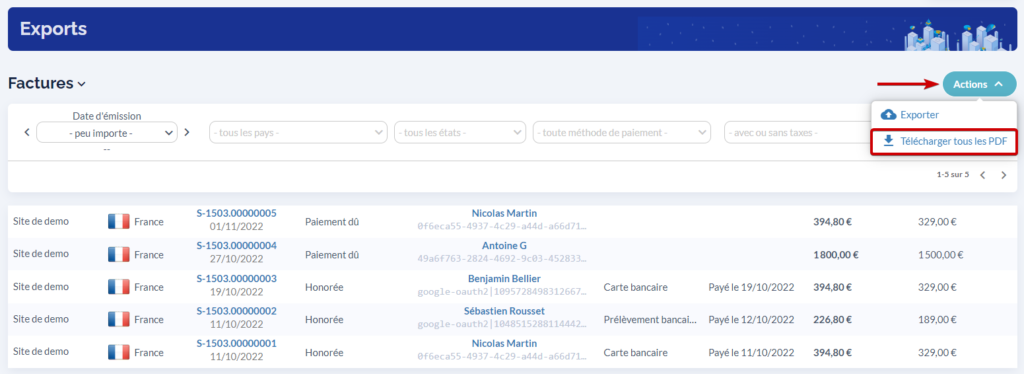The width and height of the screenshot is (1024, 374).
Task: Open invoice S-1503.00000005
Action: click(236, 213)
